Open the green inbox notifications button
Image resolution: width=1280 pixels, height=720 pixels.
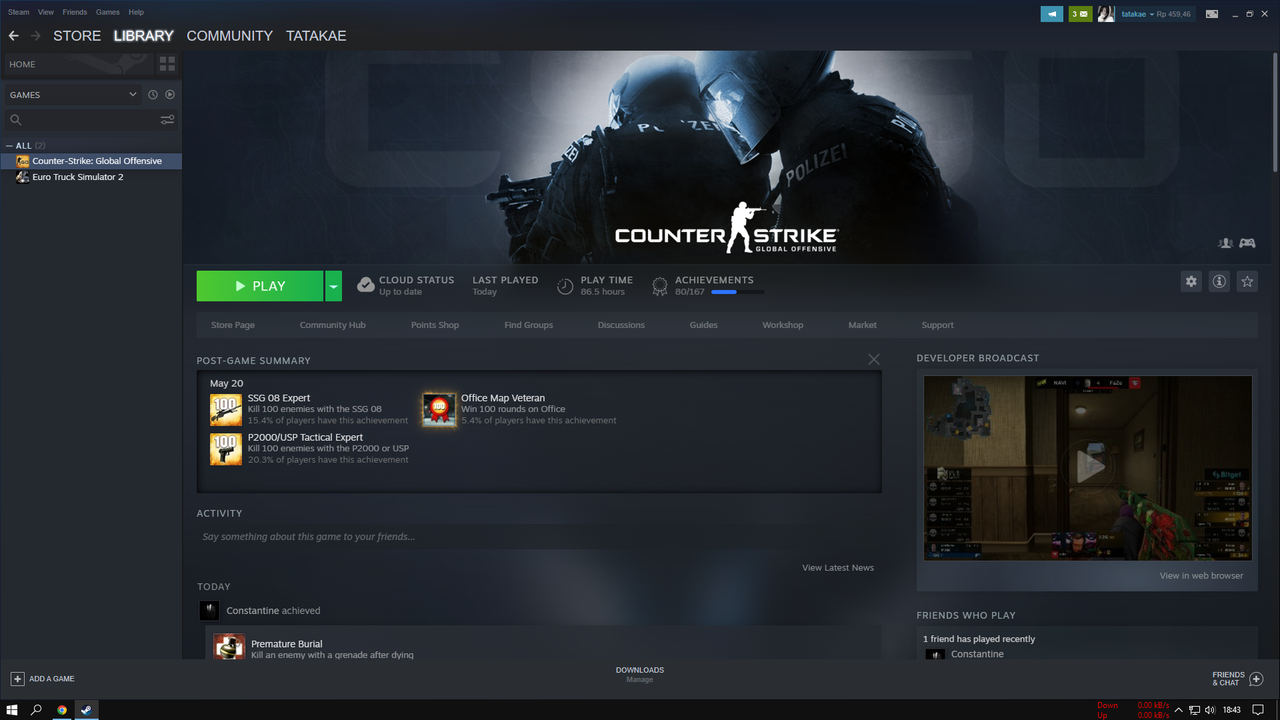point(1080,14)
